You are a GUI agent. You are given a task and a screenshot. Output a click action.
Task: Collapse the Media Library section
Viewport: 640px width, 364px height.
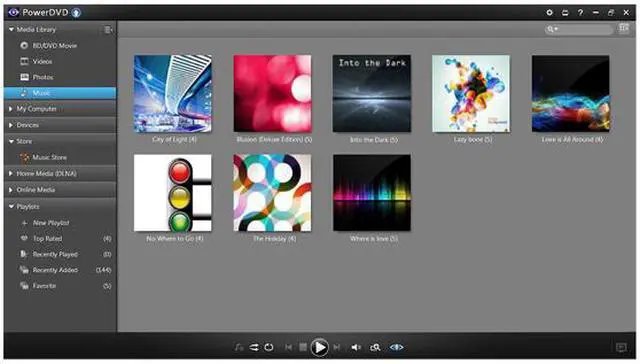[x=11, y=29]
